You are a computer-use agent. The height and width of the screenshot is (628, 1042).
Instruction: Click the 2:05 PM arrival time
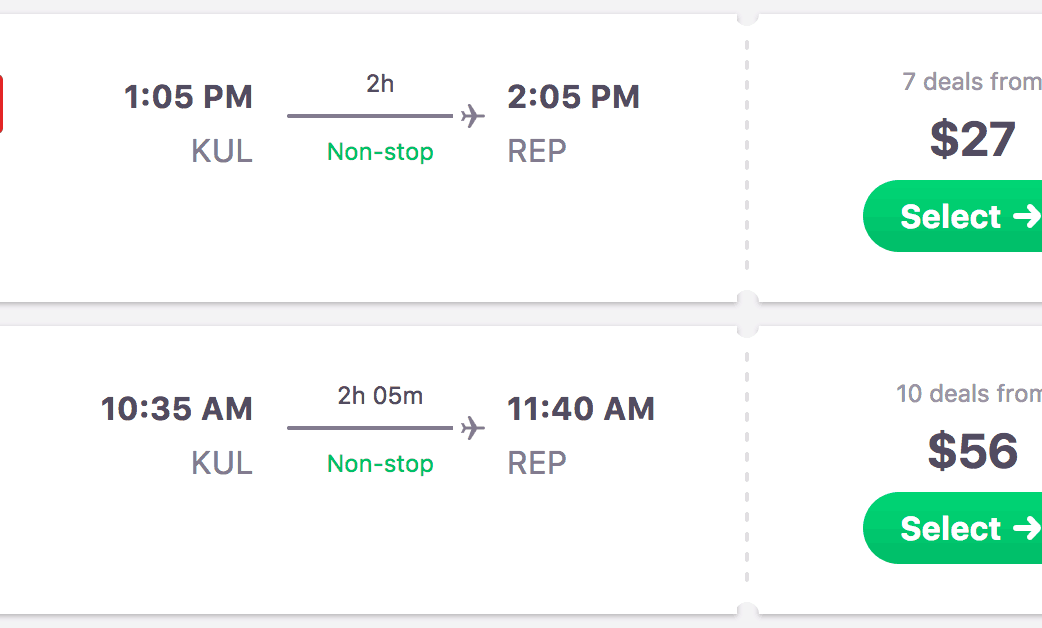point(573,97)
